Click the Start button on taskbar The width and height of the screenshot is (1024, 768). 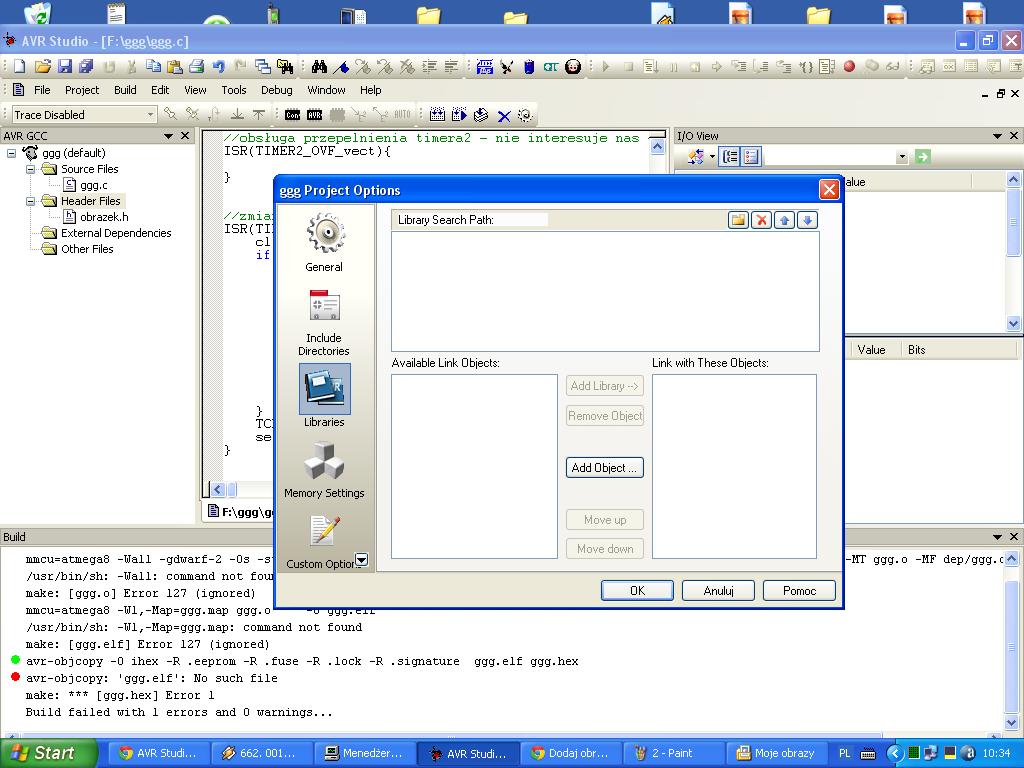pos(48,753)
